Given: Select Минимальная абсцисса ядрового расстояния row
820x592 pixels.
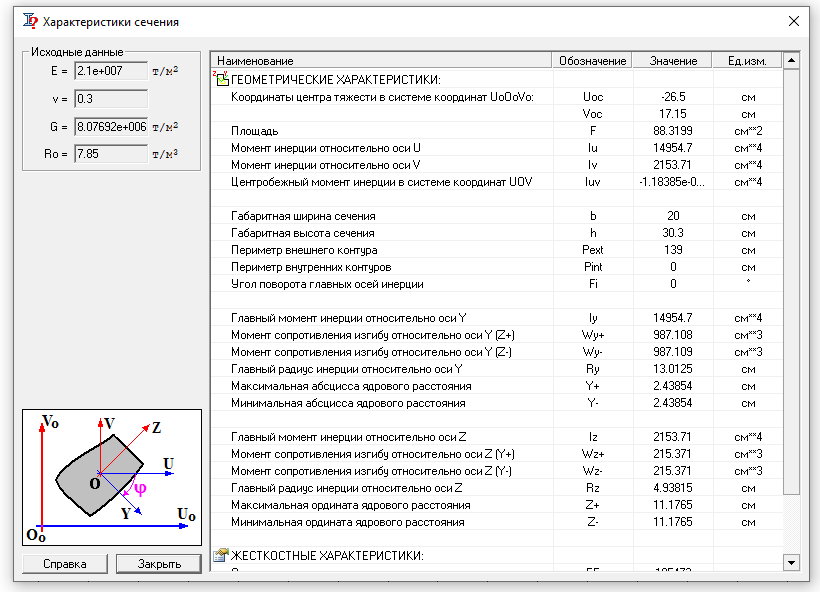Looking at the screenshot, I should (497, 403).
